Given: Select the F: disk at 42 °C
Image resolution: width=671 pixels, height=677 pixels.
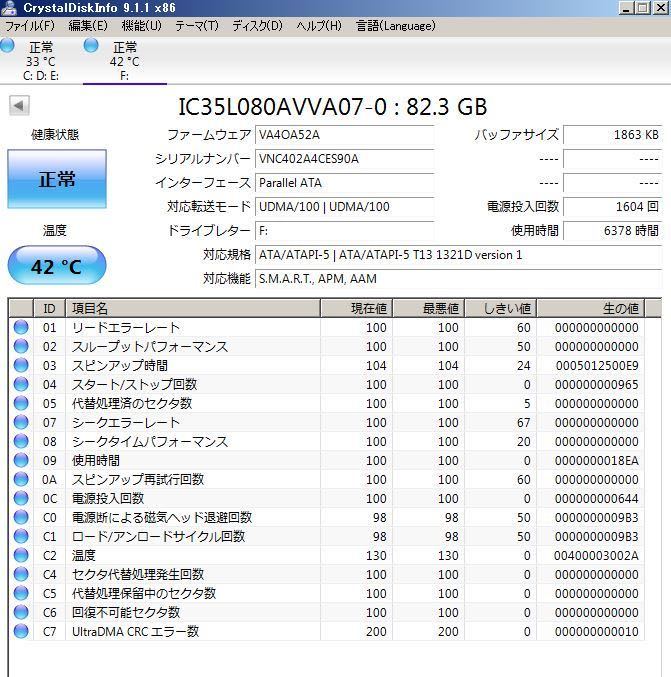Looking at the screenshot, I should [x=124, y=60].
